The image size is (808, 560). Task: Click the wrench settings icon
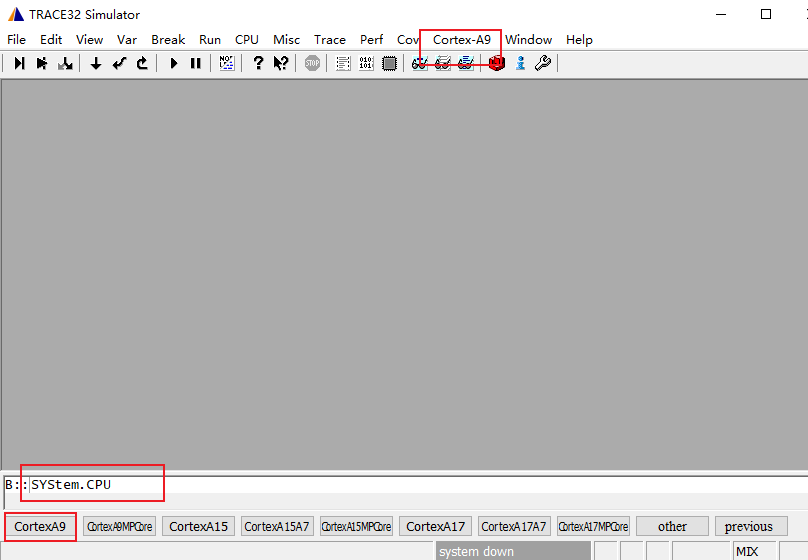click(x=543, y=63)
